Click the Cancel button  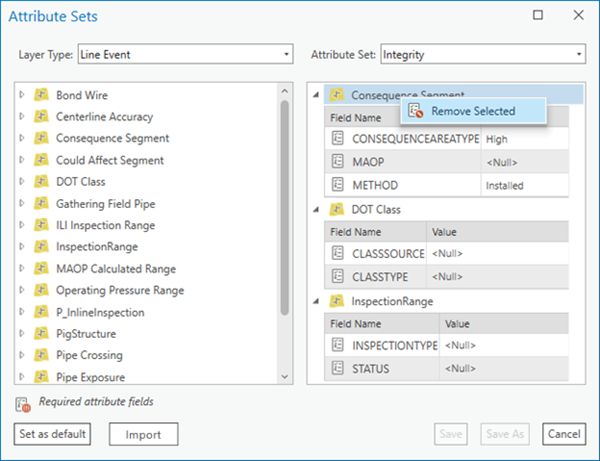click(x=563, y=434)
